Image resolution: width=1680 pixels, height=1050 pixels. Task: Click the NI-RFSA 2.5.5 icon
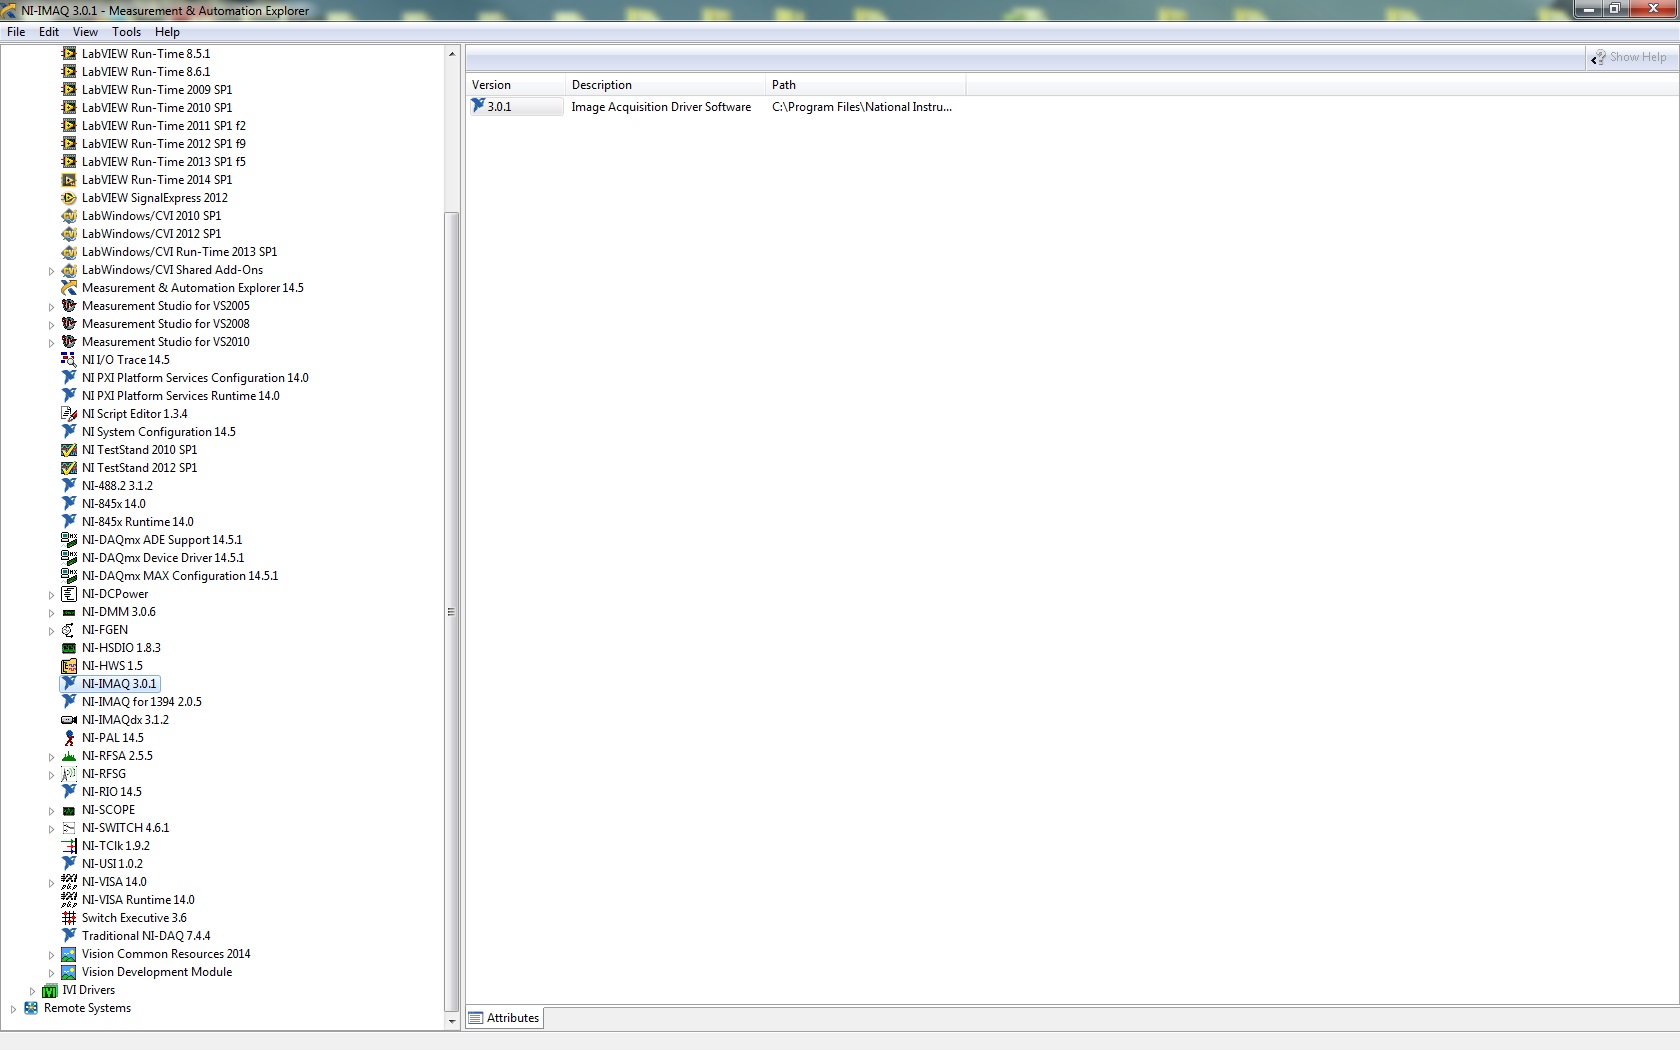tap(69, 756)
